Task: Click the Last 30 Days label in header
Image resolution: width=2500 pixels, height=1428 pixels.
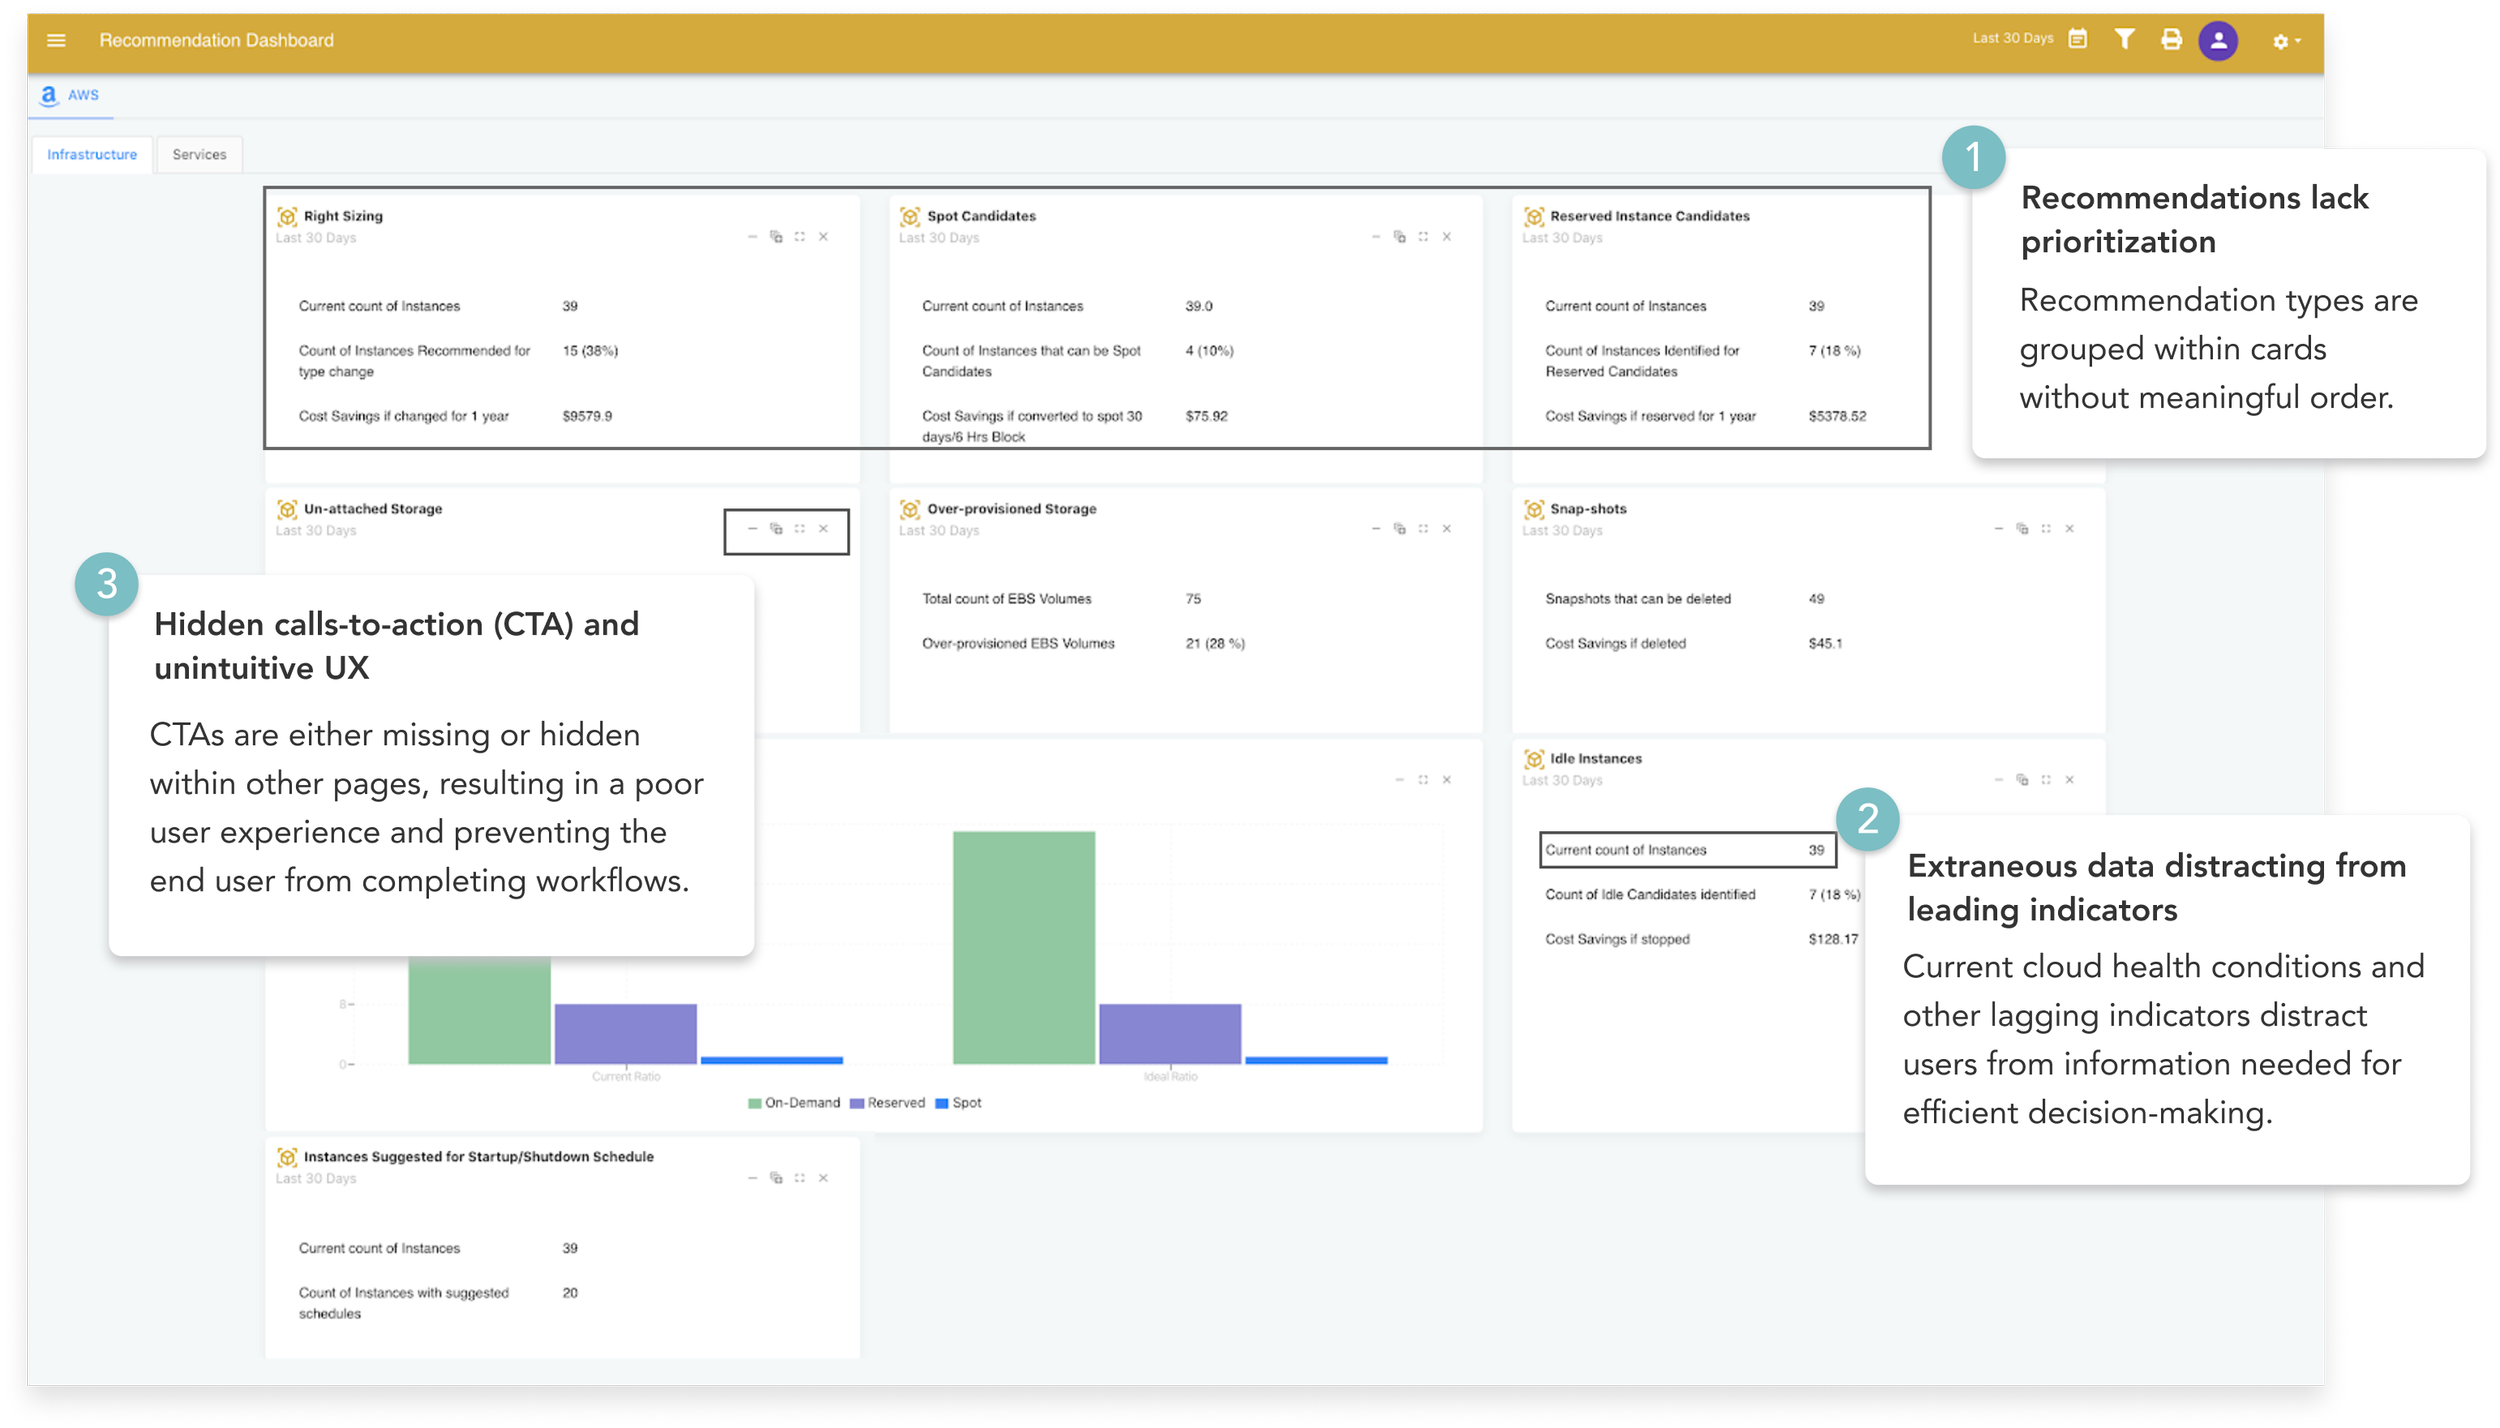Action: tap(2012, 38)
